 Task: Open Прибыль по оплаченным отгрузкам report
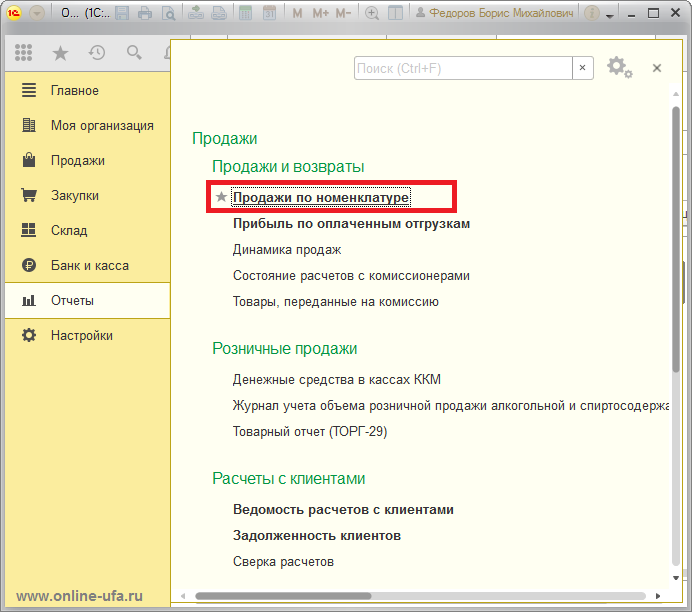351,224
